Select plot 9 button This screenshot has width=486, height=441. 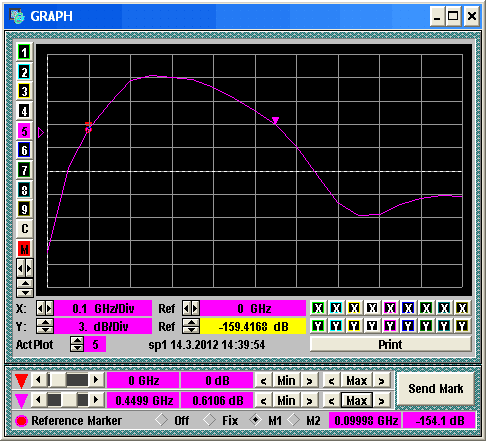coord(24,209)
